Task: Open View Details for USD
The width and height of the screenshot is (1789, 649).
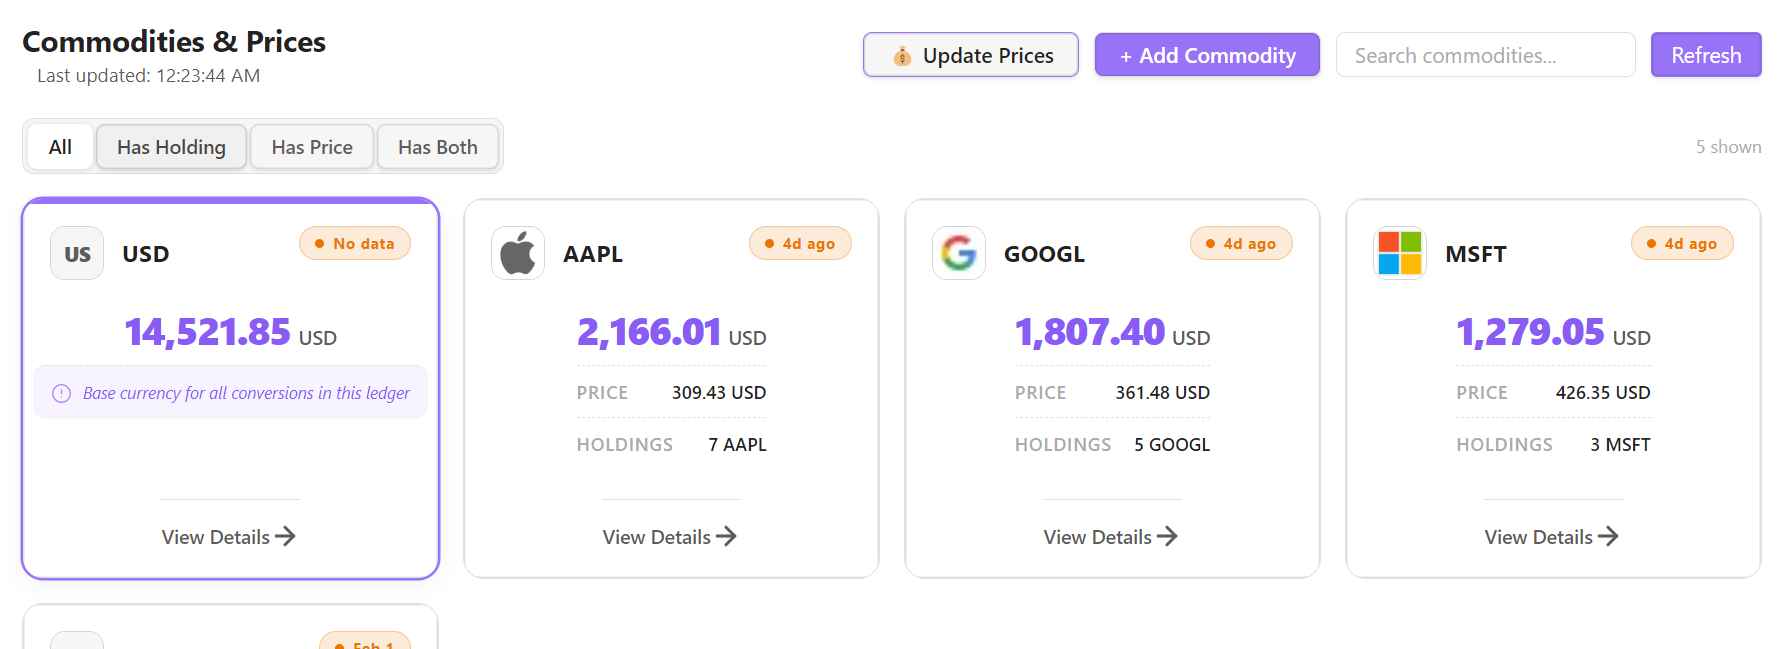Action: [x=229, y=537]
